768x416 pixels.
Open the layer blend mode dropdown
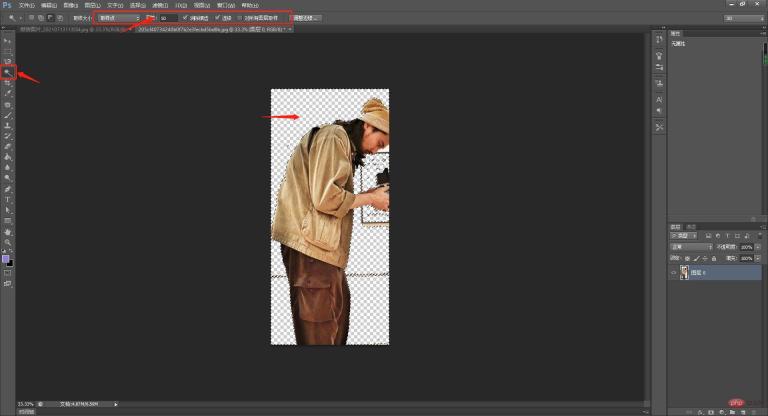[691, 247]
